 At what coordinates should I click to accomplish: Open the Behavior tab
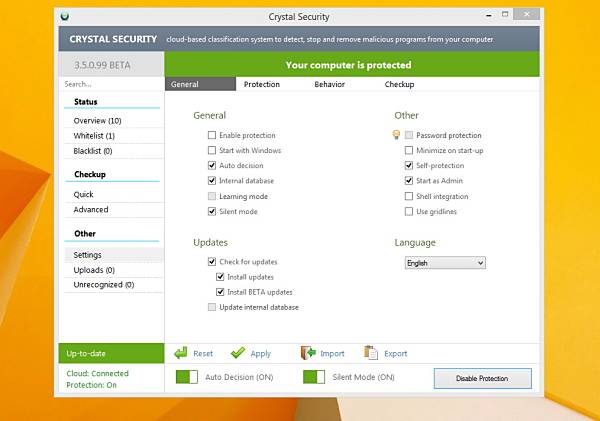(x=329, y=84)
